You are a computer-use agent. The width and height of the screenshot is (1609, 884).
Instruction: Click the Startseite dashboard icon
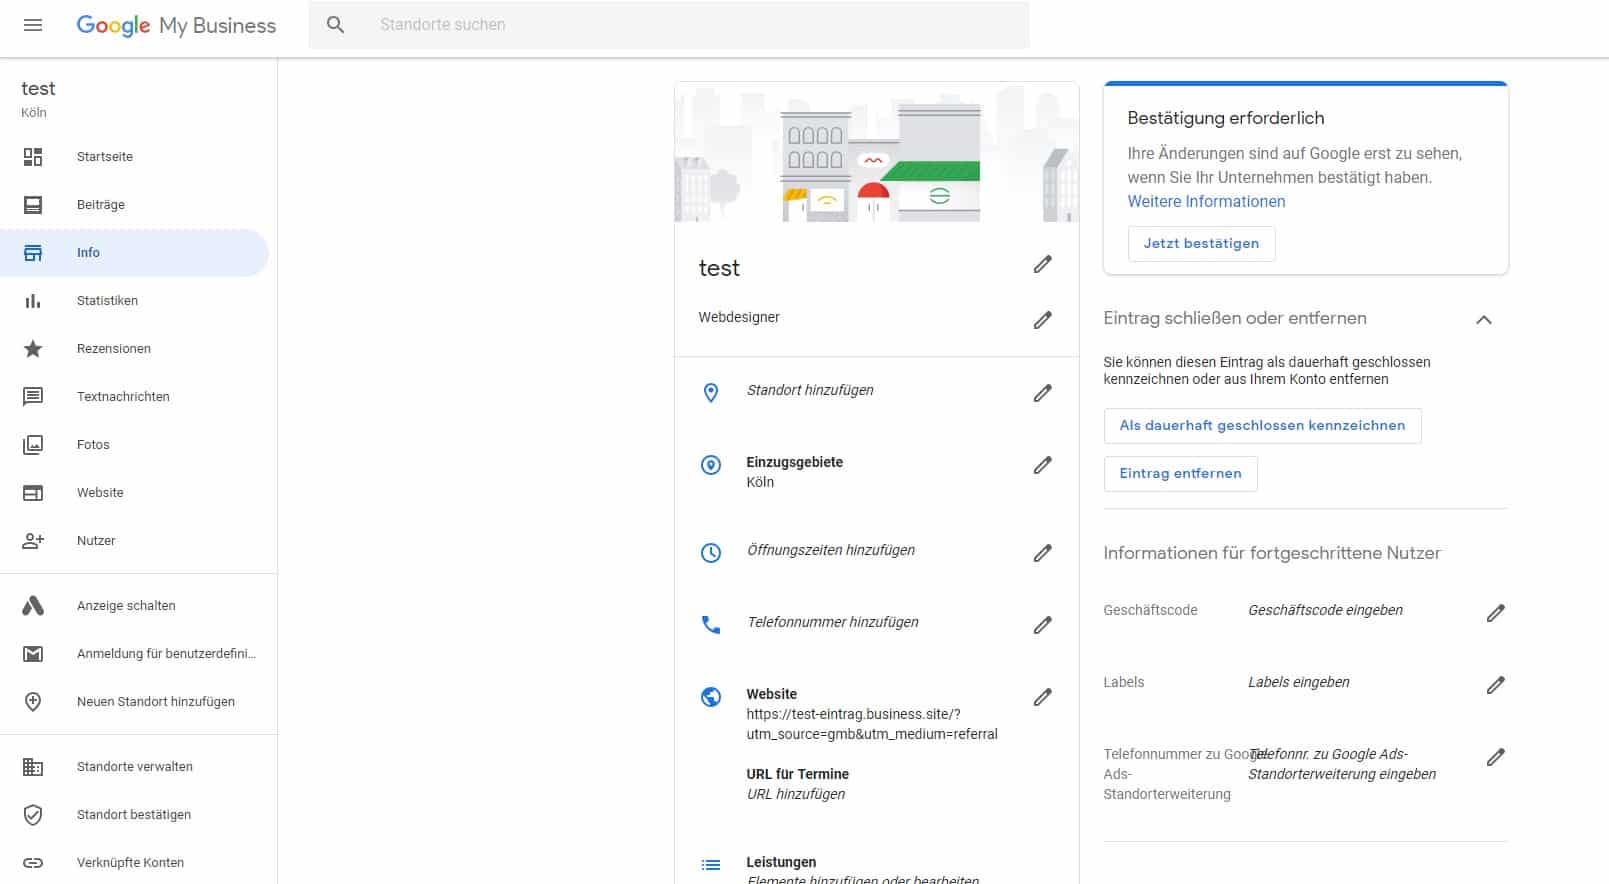[x=33, y=157]
